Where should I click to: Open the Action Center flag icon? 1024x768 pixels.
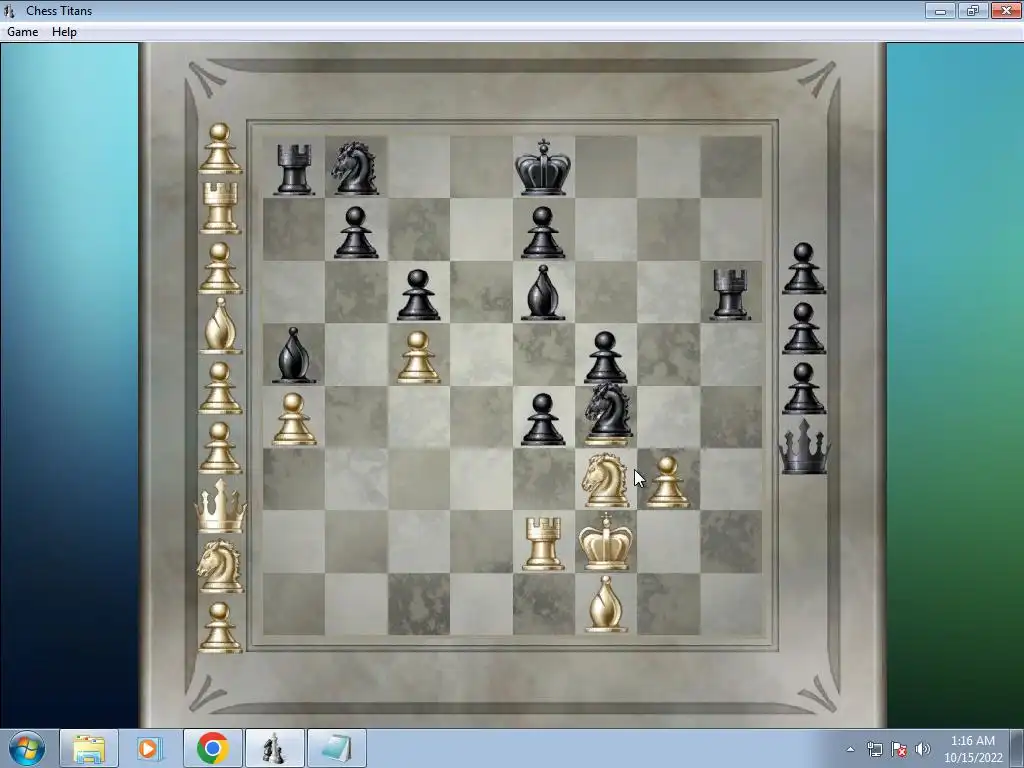pyautogui.click(x=899, y=749)
